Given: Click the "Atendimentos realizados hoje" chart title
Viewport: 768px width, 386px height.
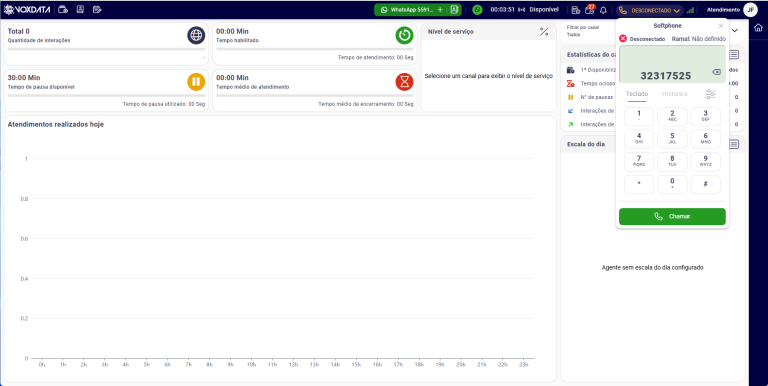Looking at the screenshot, I should tap(55, 124).
